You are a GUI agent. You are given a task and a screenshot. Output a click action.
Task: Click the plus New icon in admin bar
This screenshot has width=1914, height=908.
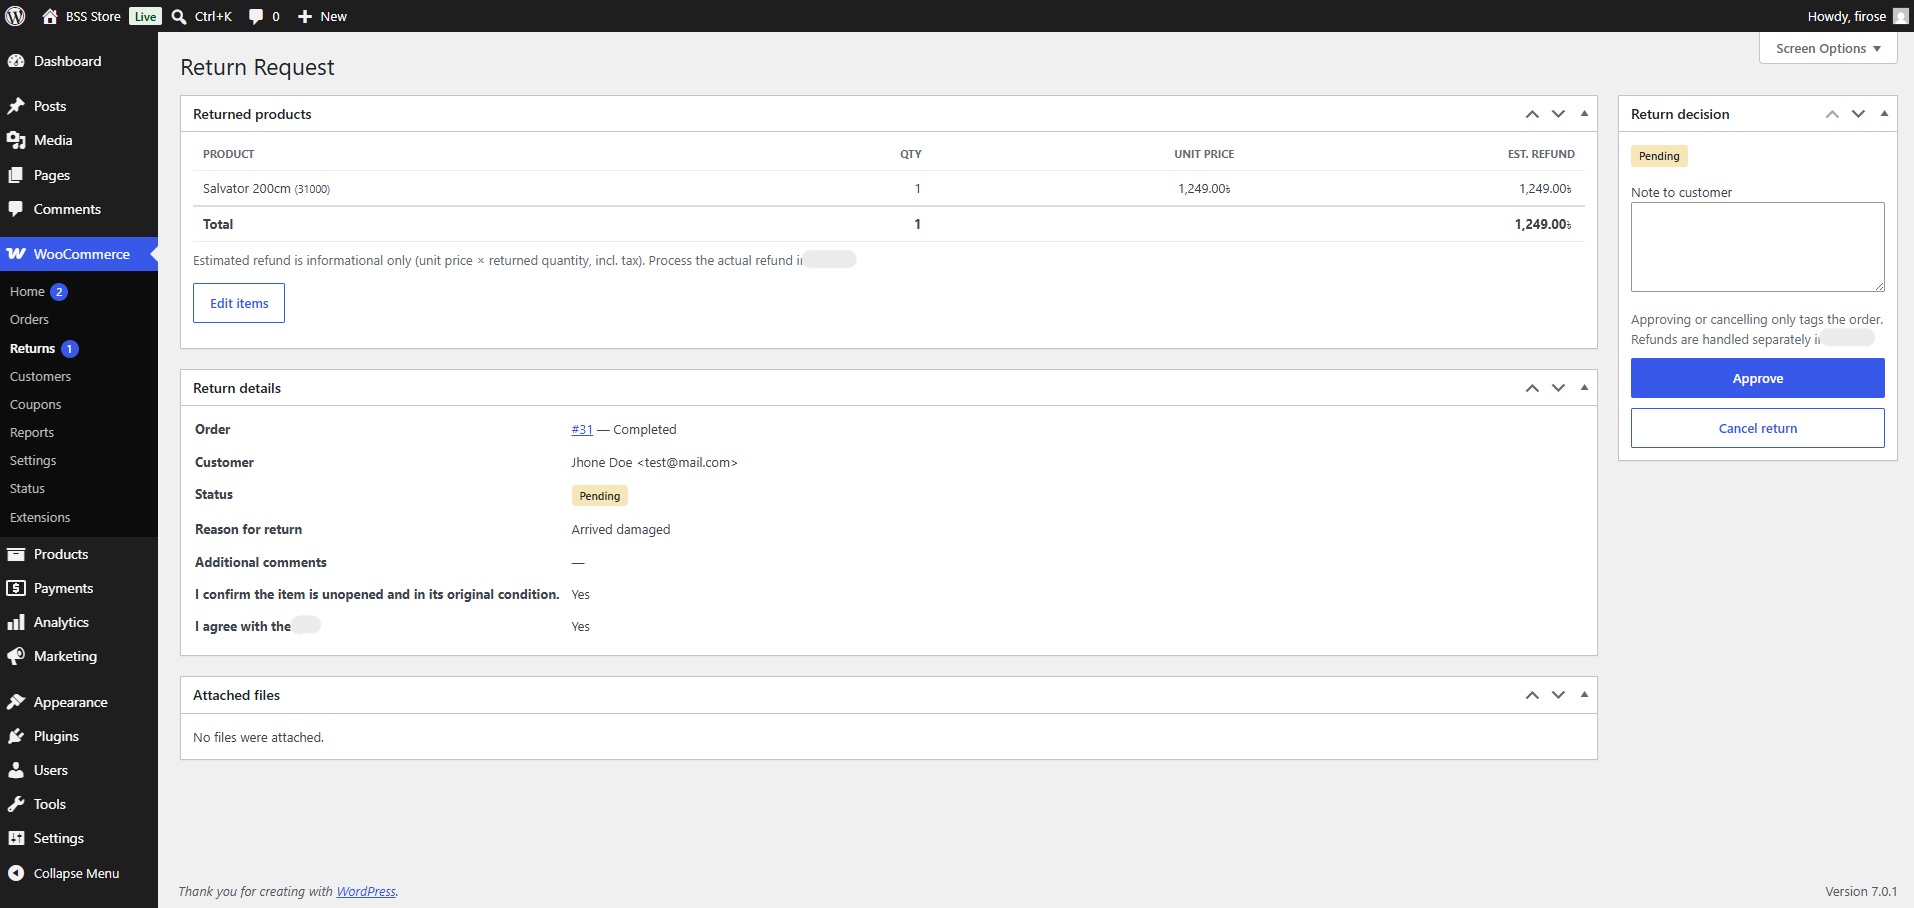pos(305,16)
